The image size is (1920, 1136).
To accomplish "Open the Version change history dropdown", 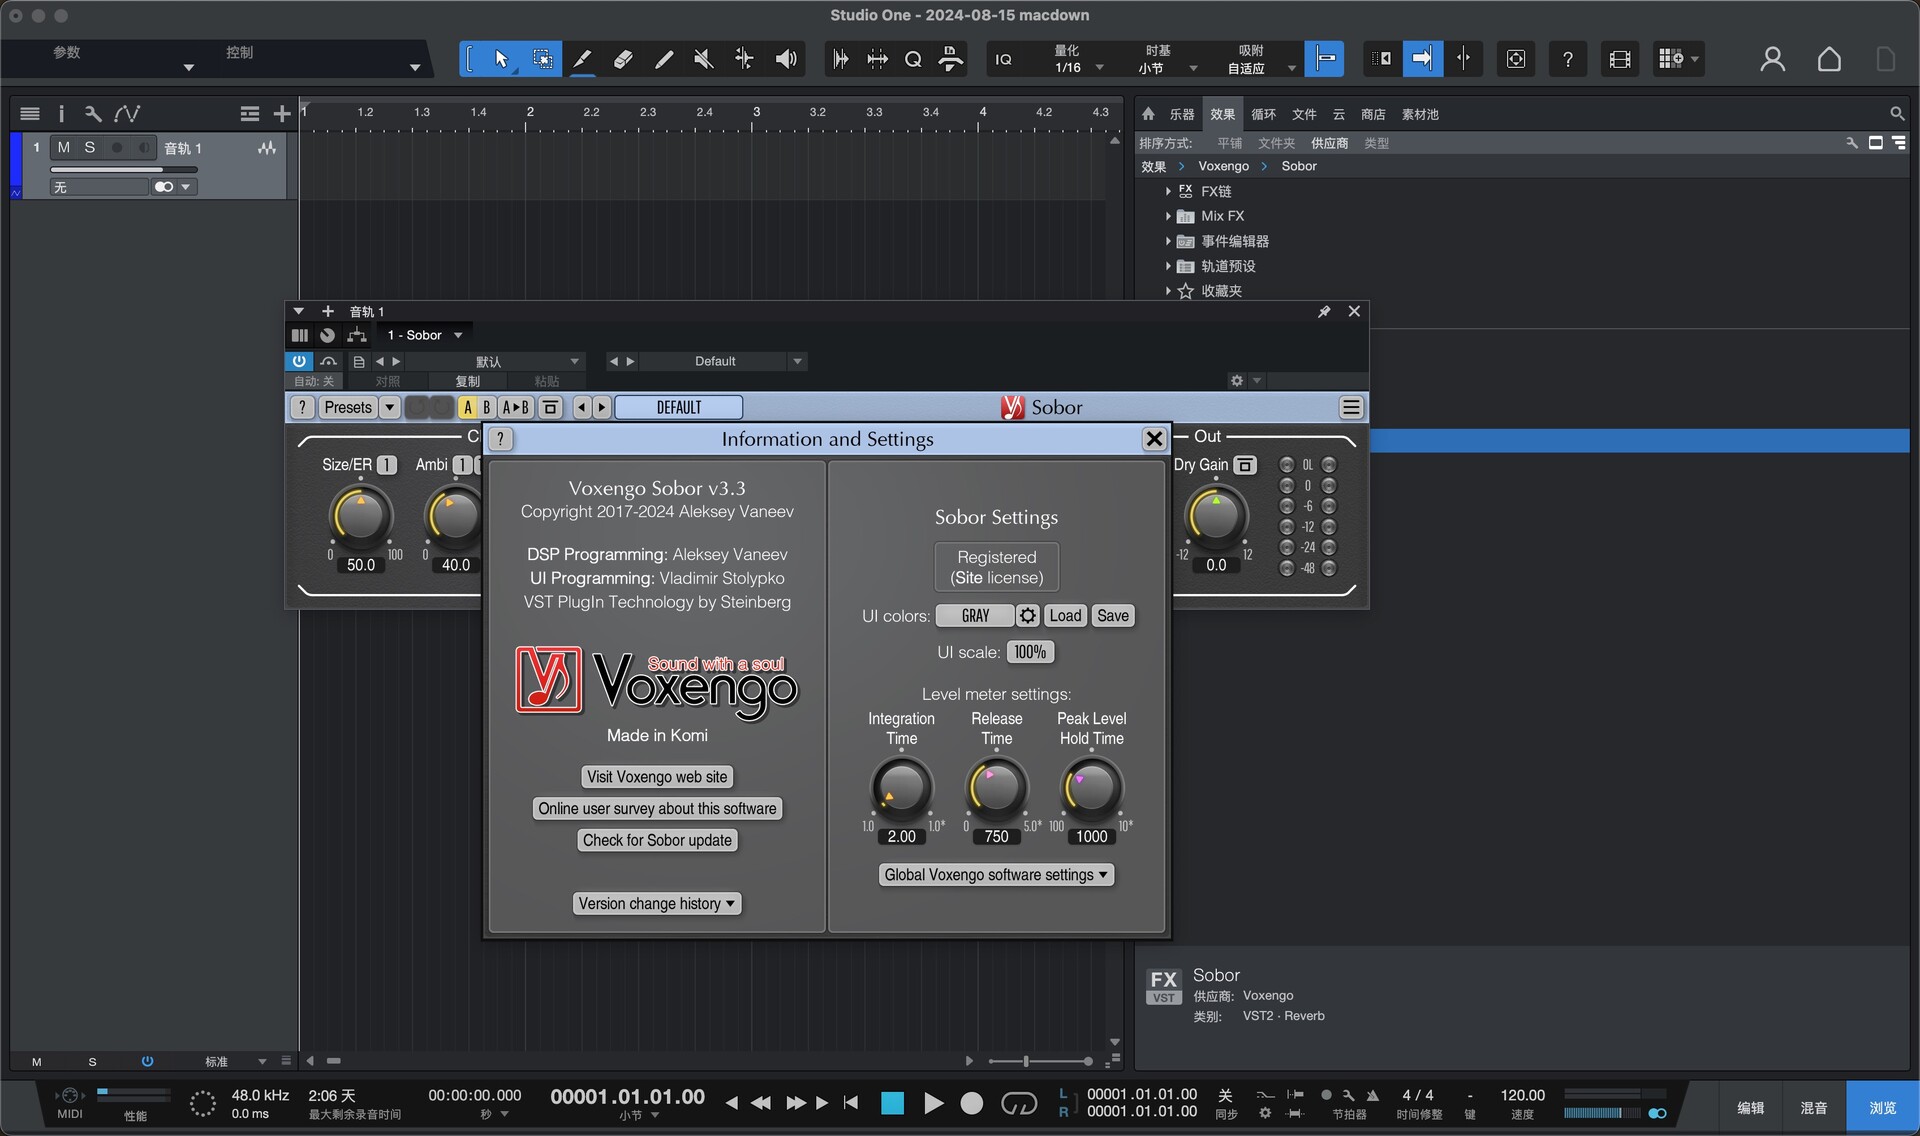I will [657, 904].
